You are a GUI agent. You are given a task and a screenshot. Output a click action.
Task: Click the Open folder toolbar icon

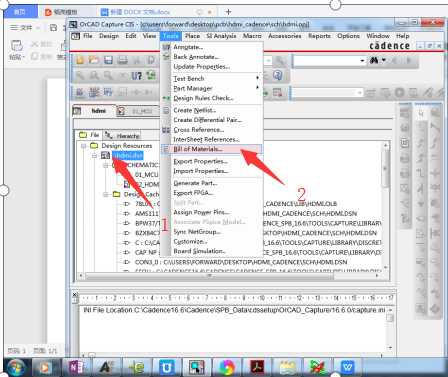pos(94,60)
